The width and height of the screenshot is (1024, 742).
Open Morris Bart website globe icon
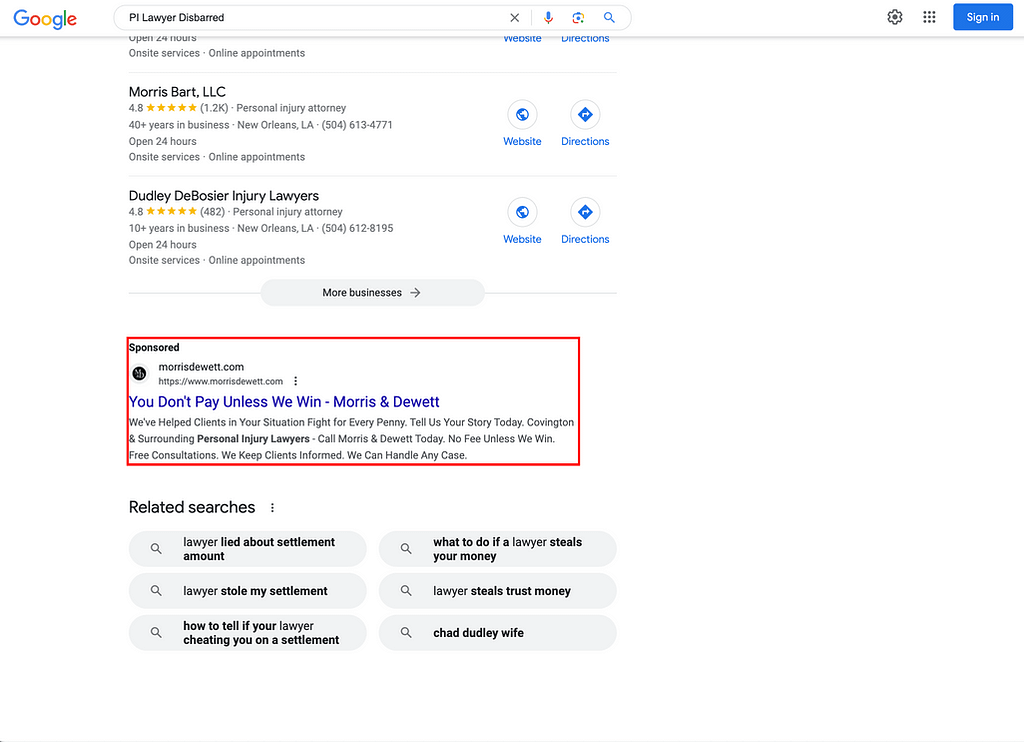(522, 115)
